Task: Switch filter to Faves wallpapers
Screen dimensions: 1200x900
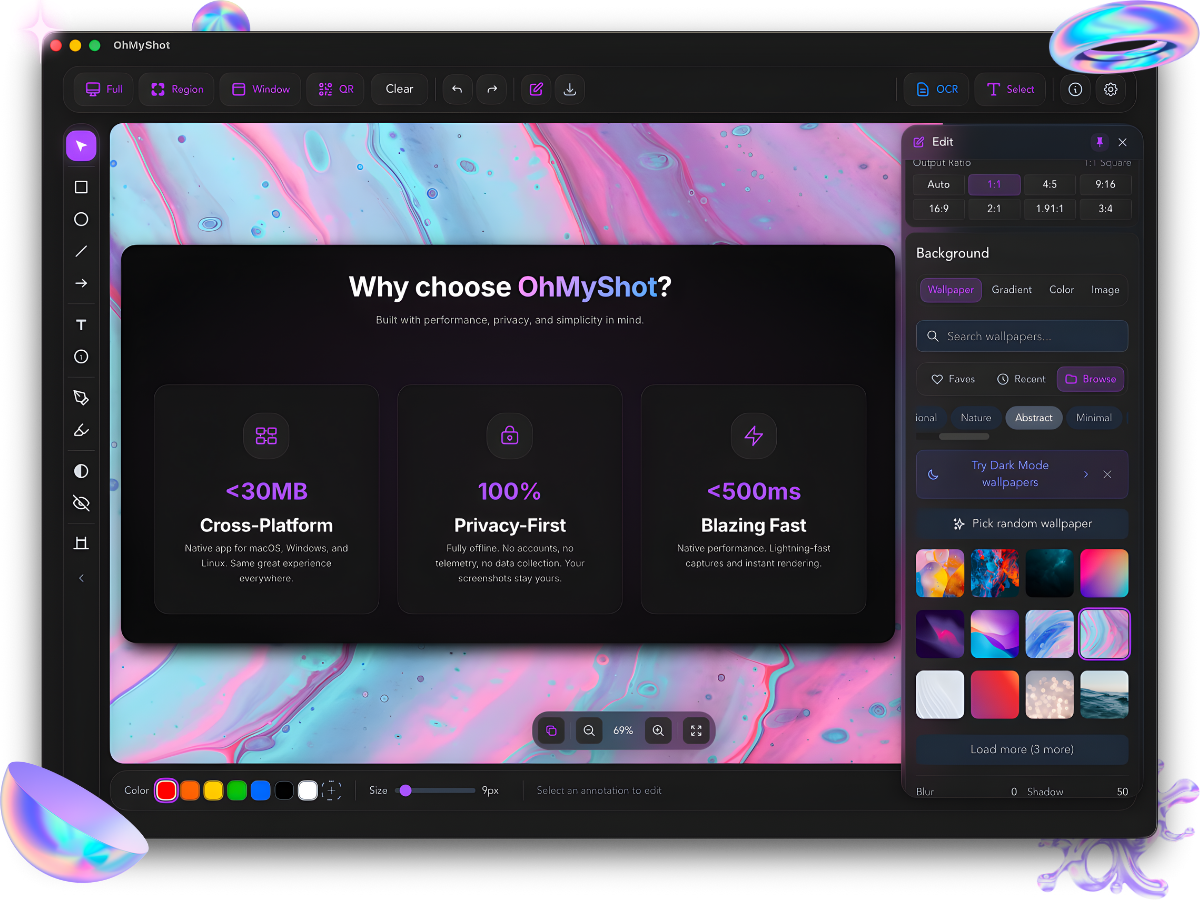Action: point(951,379)
